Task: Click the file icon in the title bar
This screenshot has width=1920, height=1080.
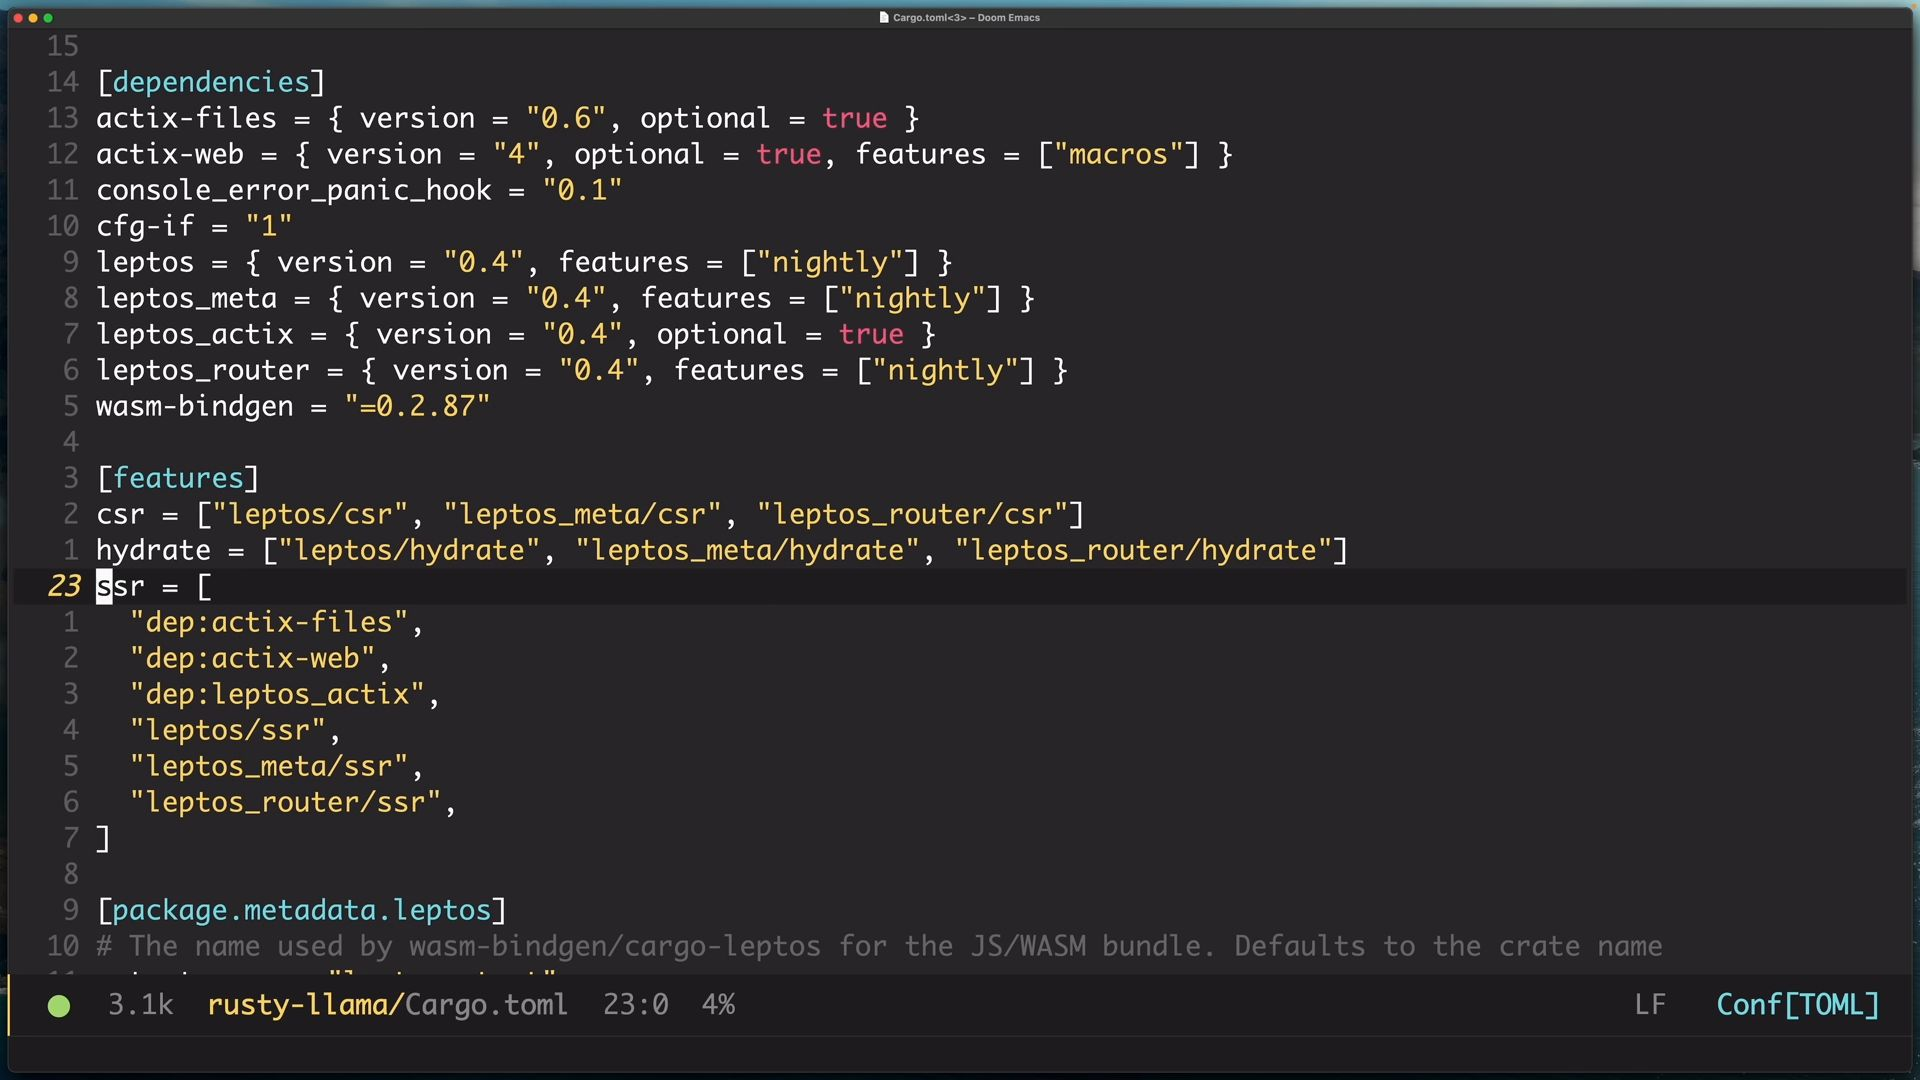Action: click(884, 17)
